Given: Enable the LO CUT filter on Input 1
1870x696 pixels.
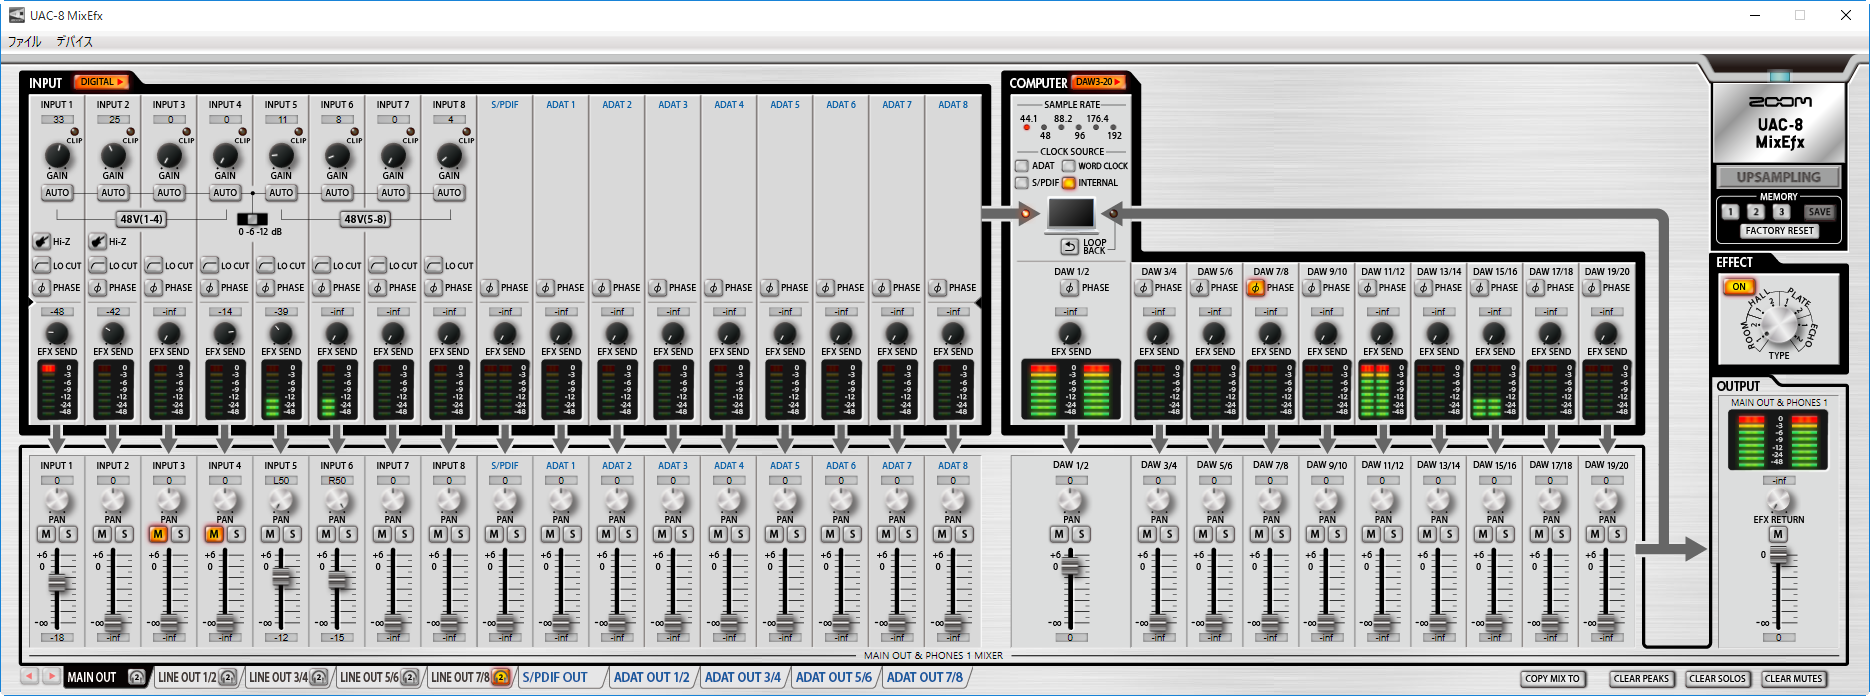Looking at the screenshot, I should [x=41, y=265].
